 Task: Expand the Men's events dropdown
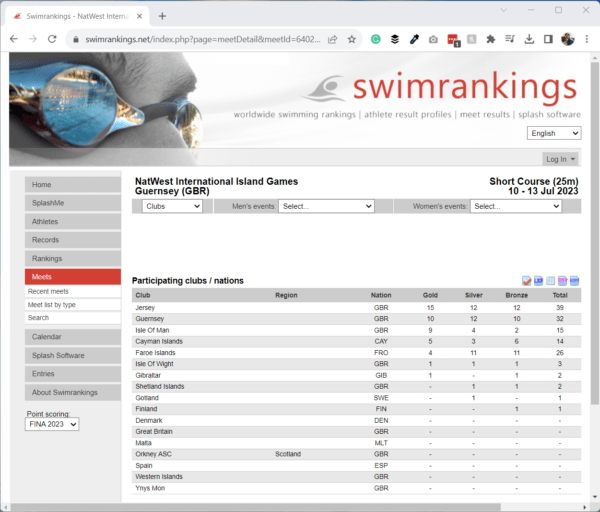tap(326, 206)
